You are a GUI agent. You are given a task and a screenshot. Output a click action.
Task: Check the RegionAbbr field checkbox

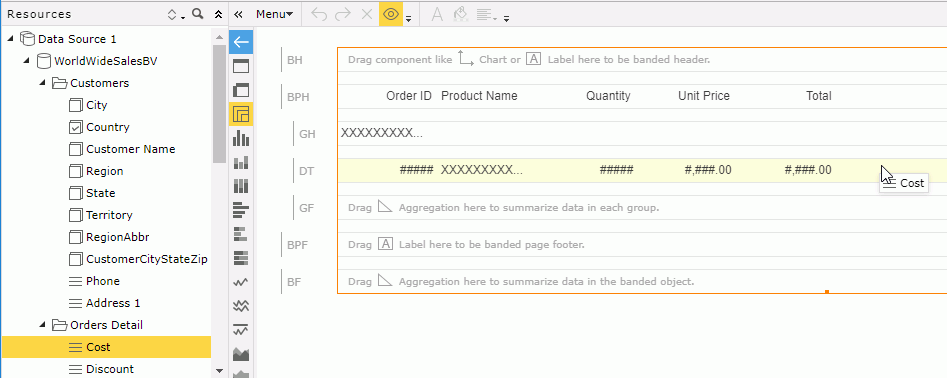[75, 237]
